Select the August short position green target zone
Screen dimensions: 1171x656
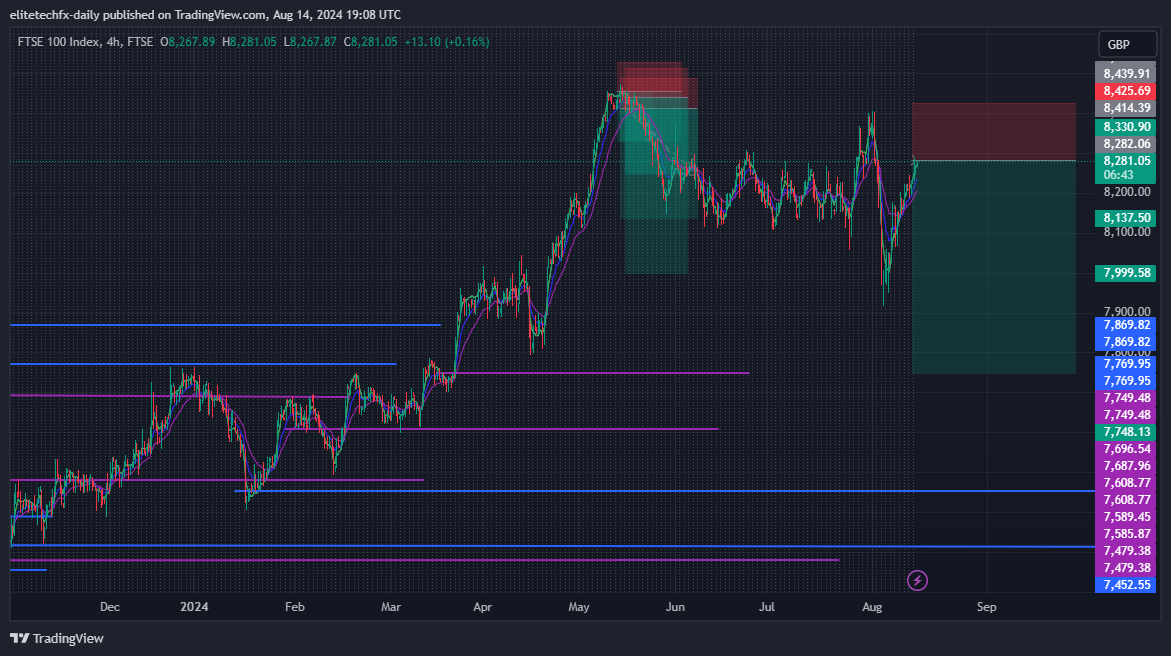click(994, 267)
